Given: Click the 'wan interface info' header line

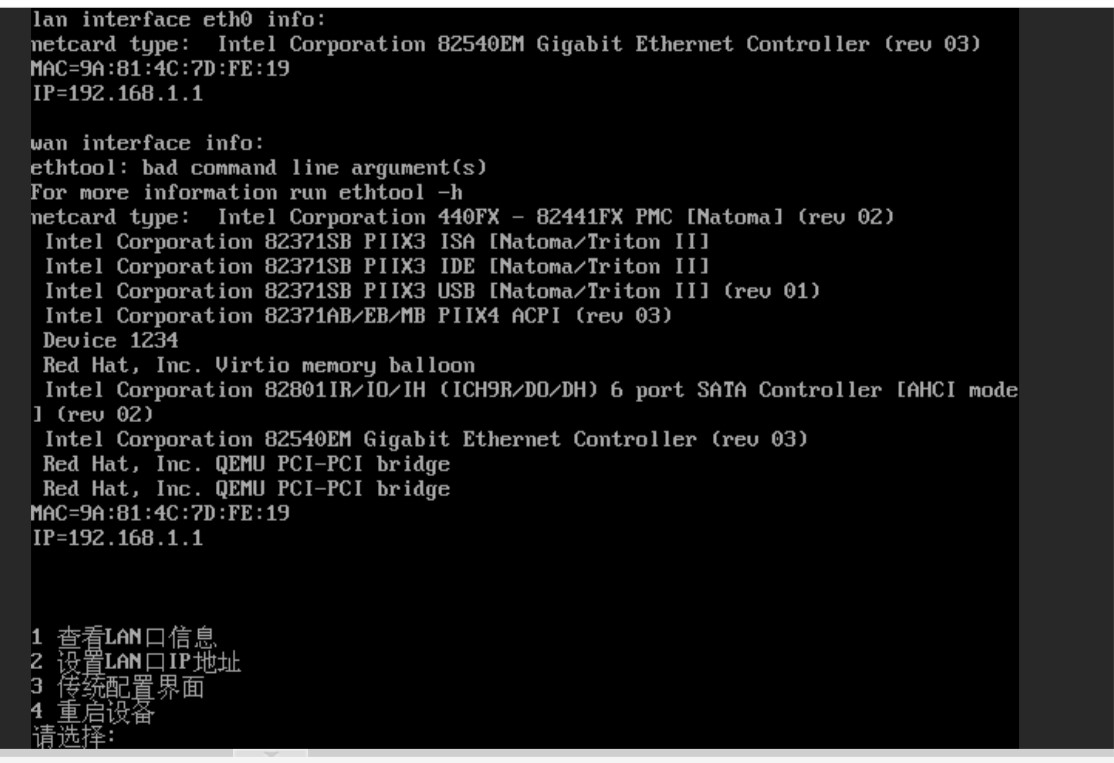Looking at the screenshot, I should (x=148, y=143).
